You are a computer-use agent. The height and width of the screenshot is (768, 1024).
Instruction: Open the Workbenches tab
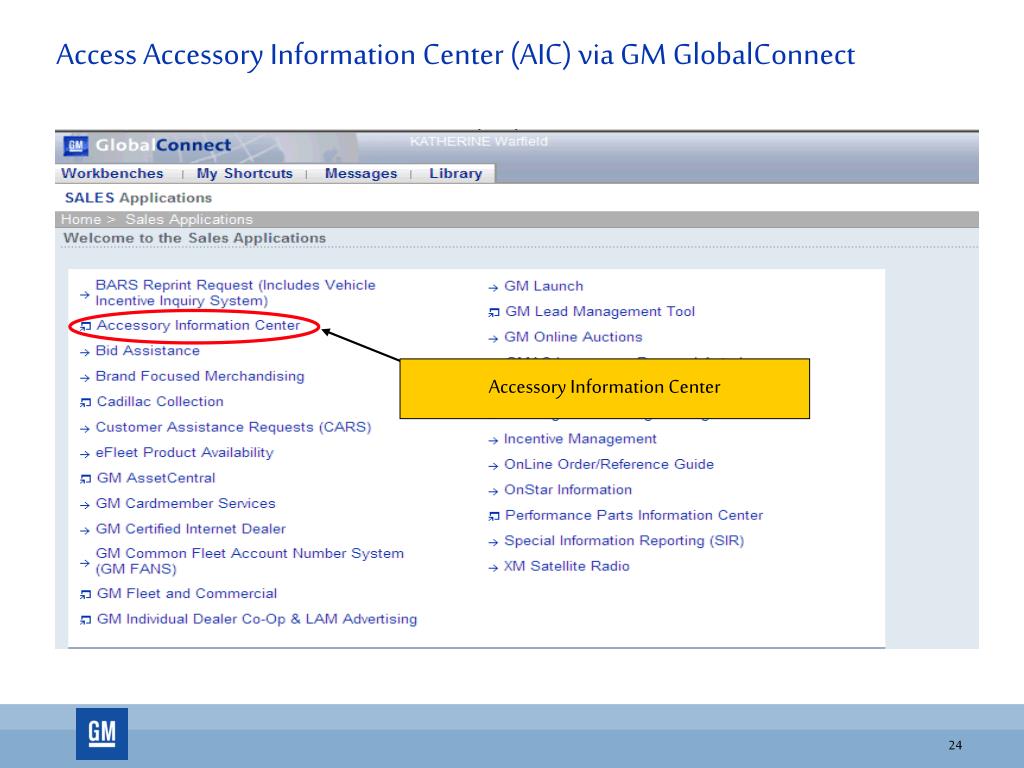pos(112,173)
